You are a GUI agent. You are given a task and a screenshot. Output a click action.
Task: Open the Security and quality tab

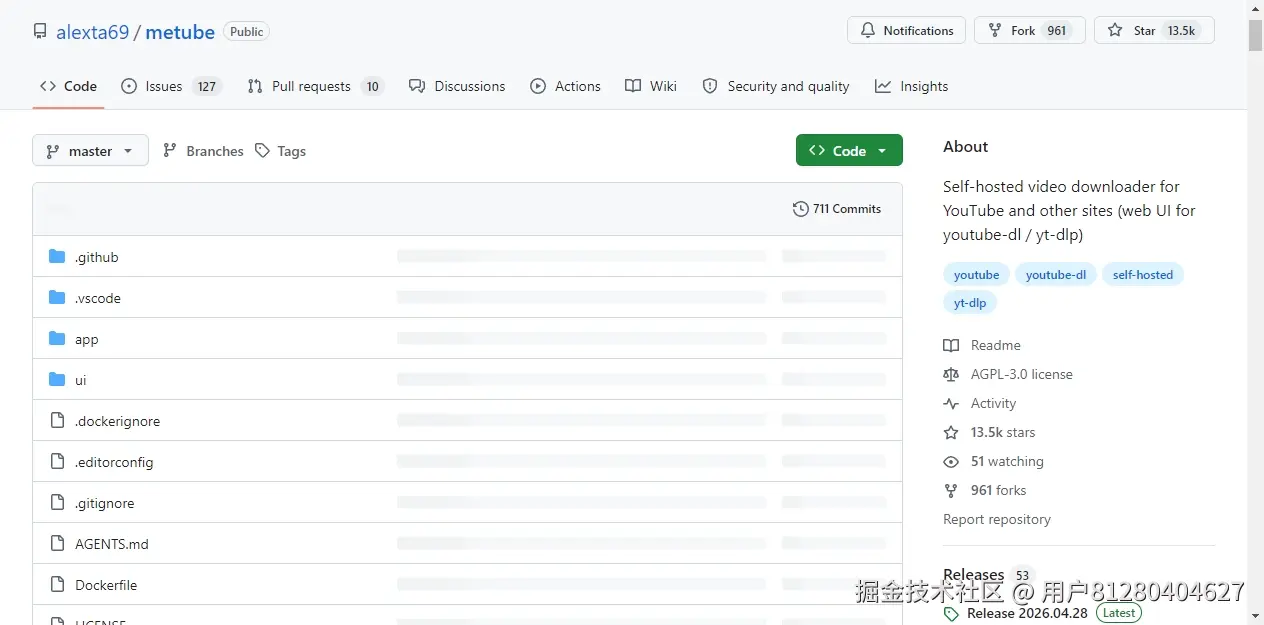tap(776, 86)
